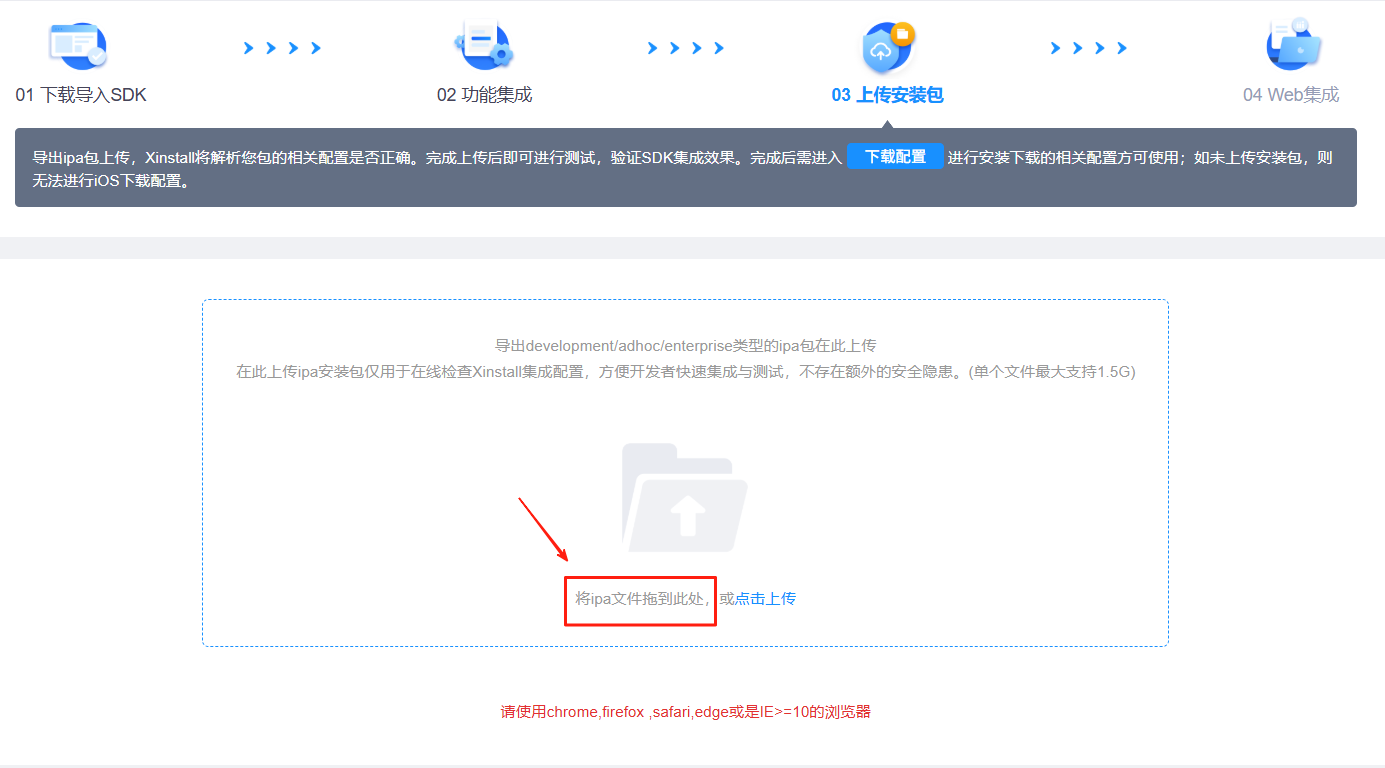Screen dimensions: 1385x768
Task: Open step 01 下载导入SDK
Action: coord(81,95)
